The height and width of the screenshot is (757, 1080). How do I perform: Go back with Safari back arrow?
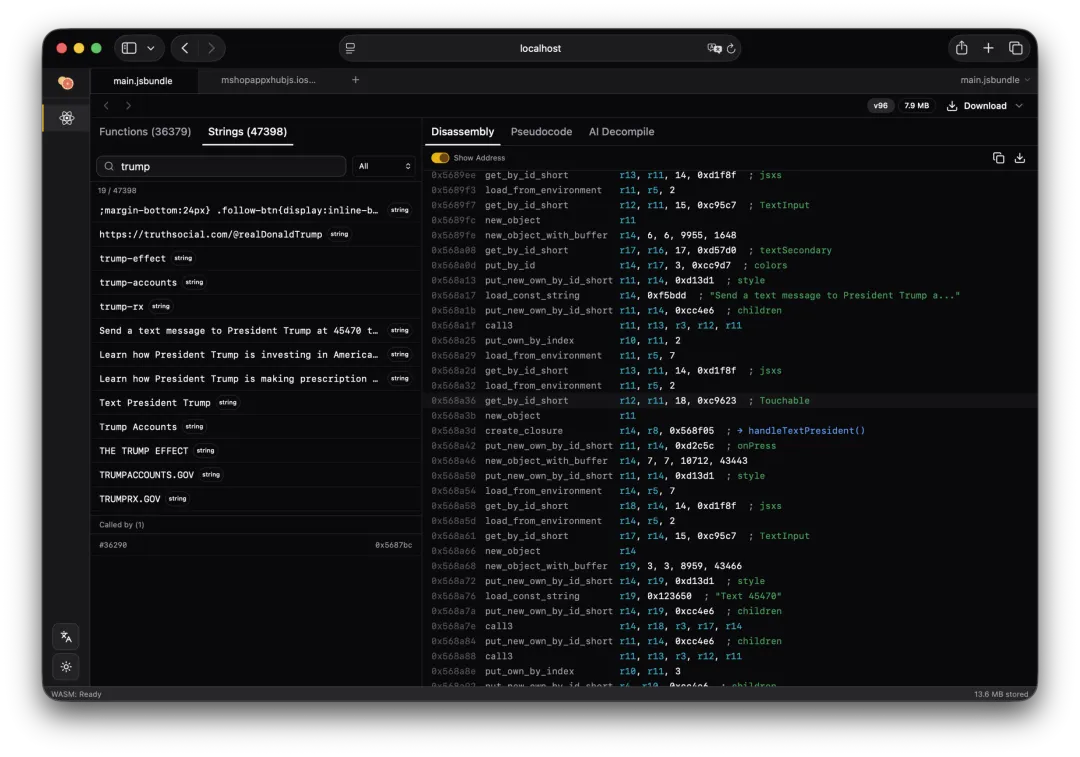click(x=185, y=48)
